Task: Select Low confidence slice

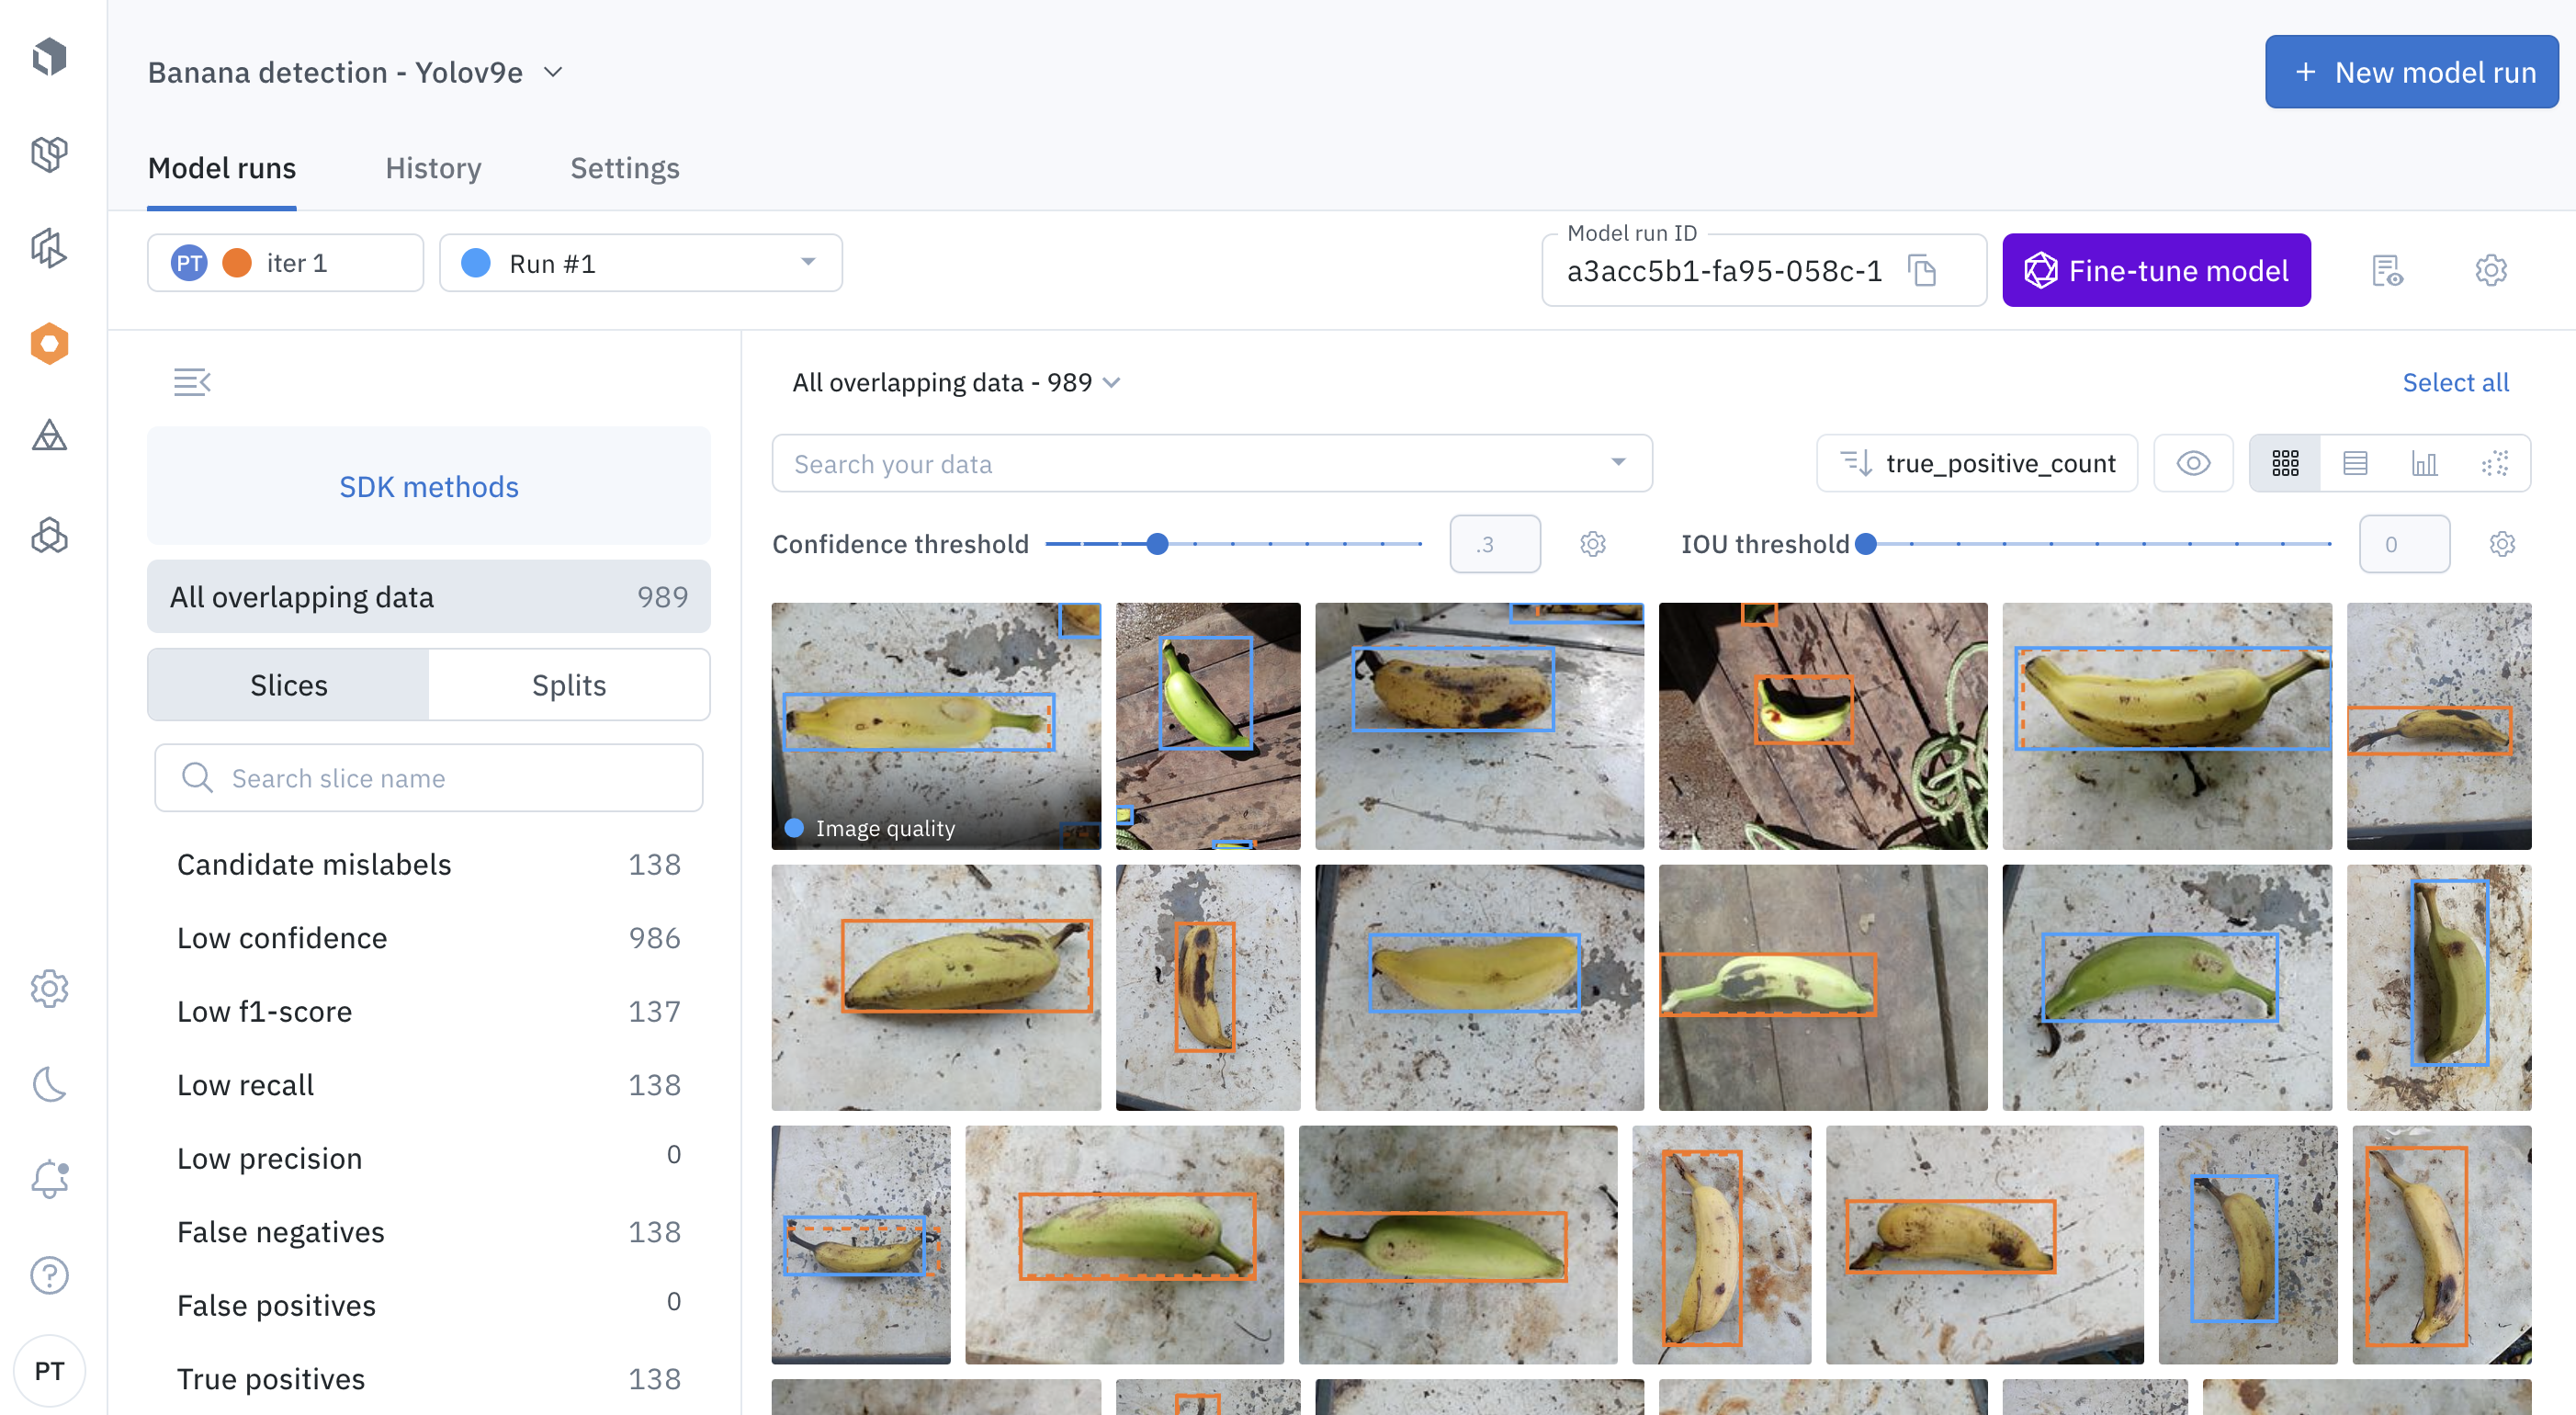Action: tap(428, 938)
